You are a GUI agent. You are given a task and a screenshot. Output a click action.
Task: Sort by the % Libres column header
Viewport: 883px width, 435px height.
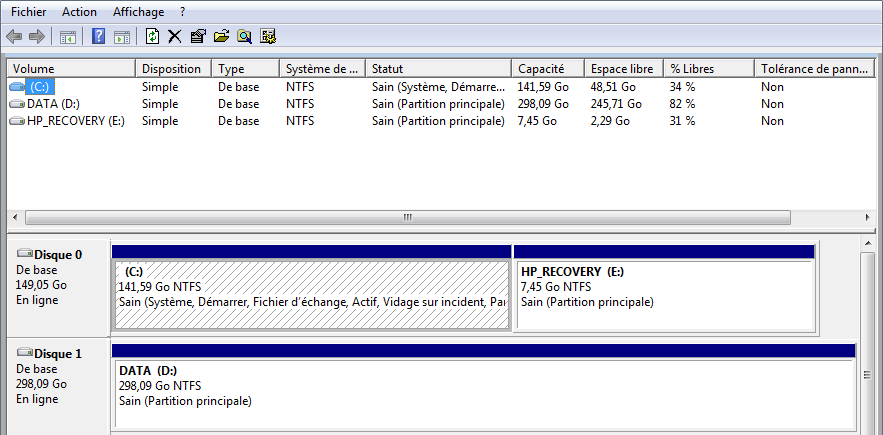(709, 69)
